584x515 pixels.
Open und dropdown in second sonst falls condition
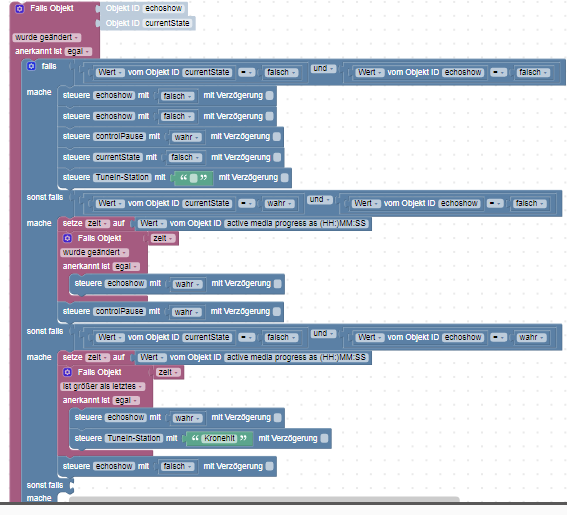pos(323,333)
